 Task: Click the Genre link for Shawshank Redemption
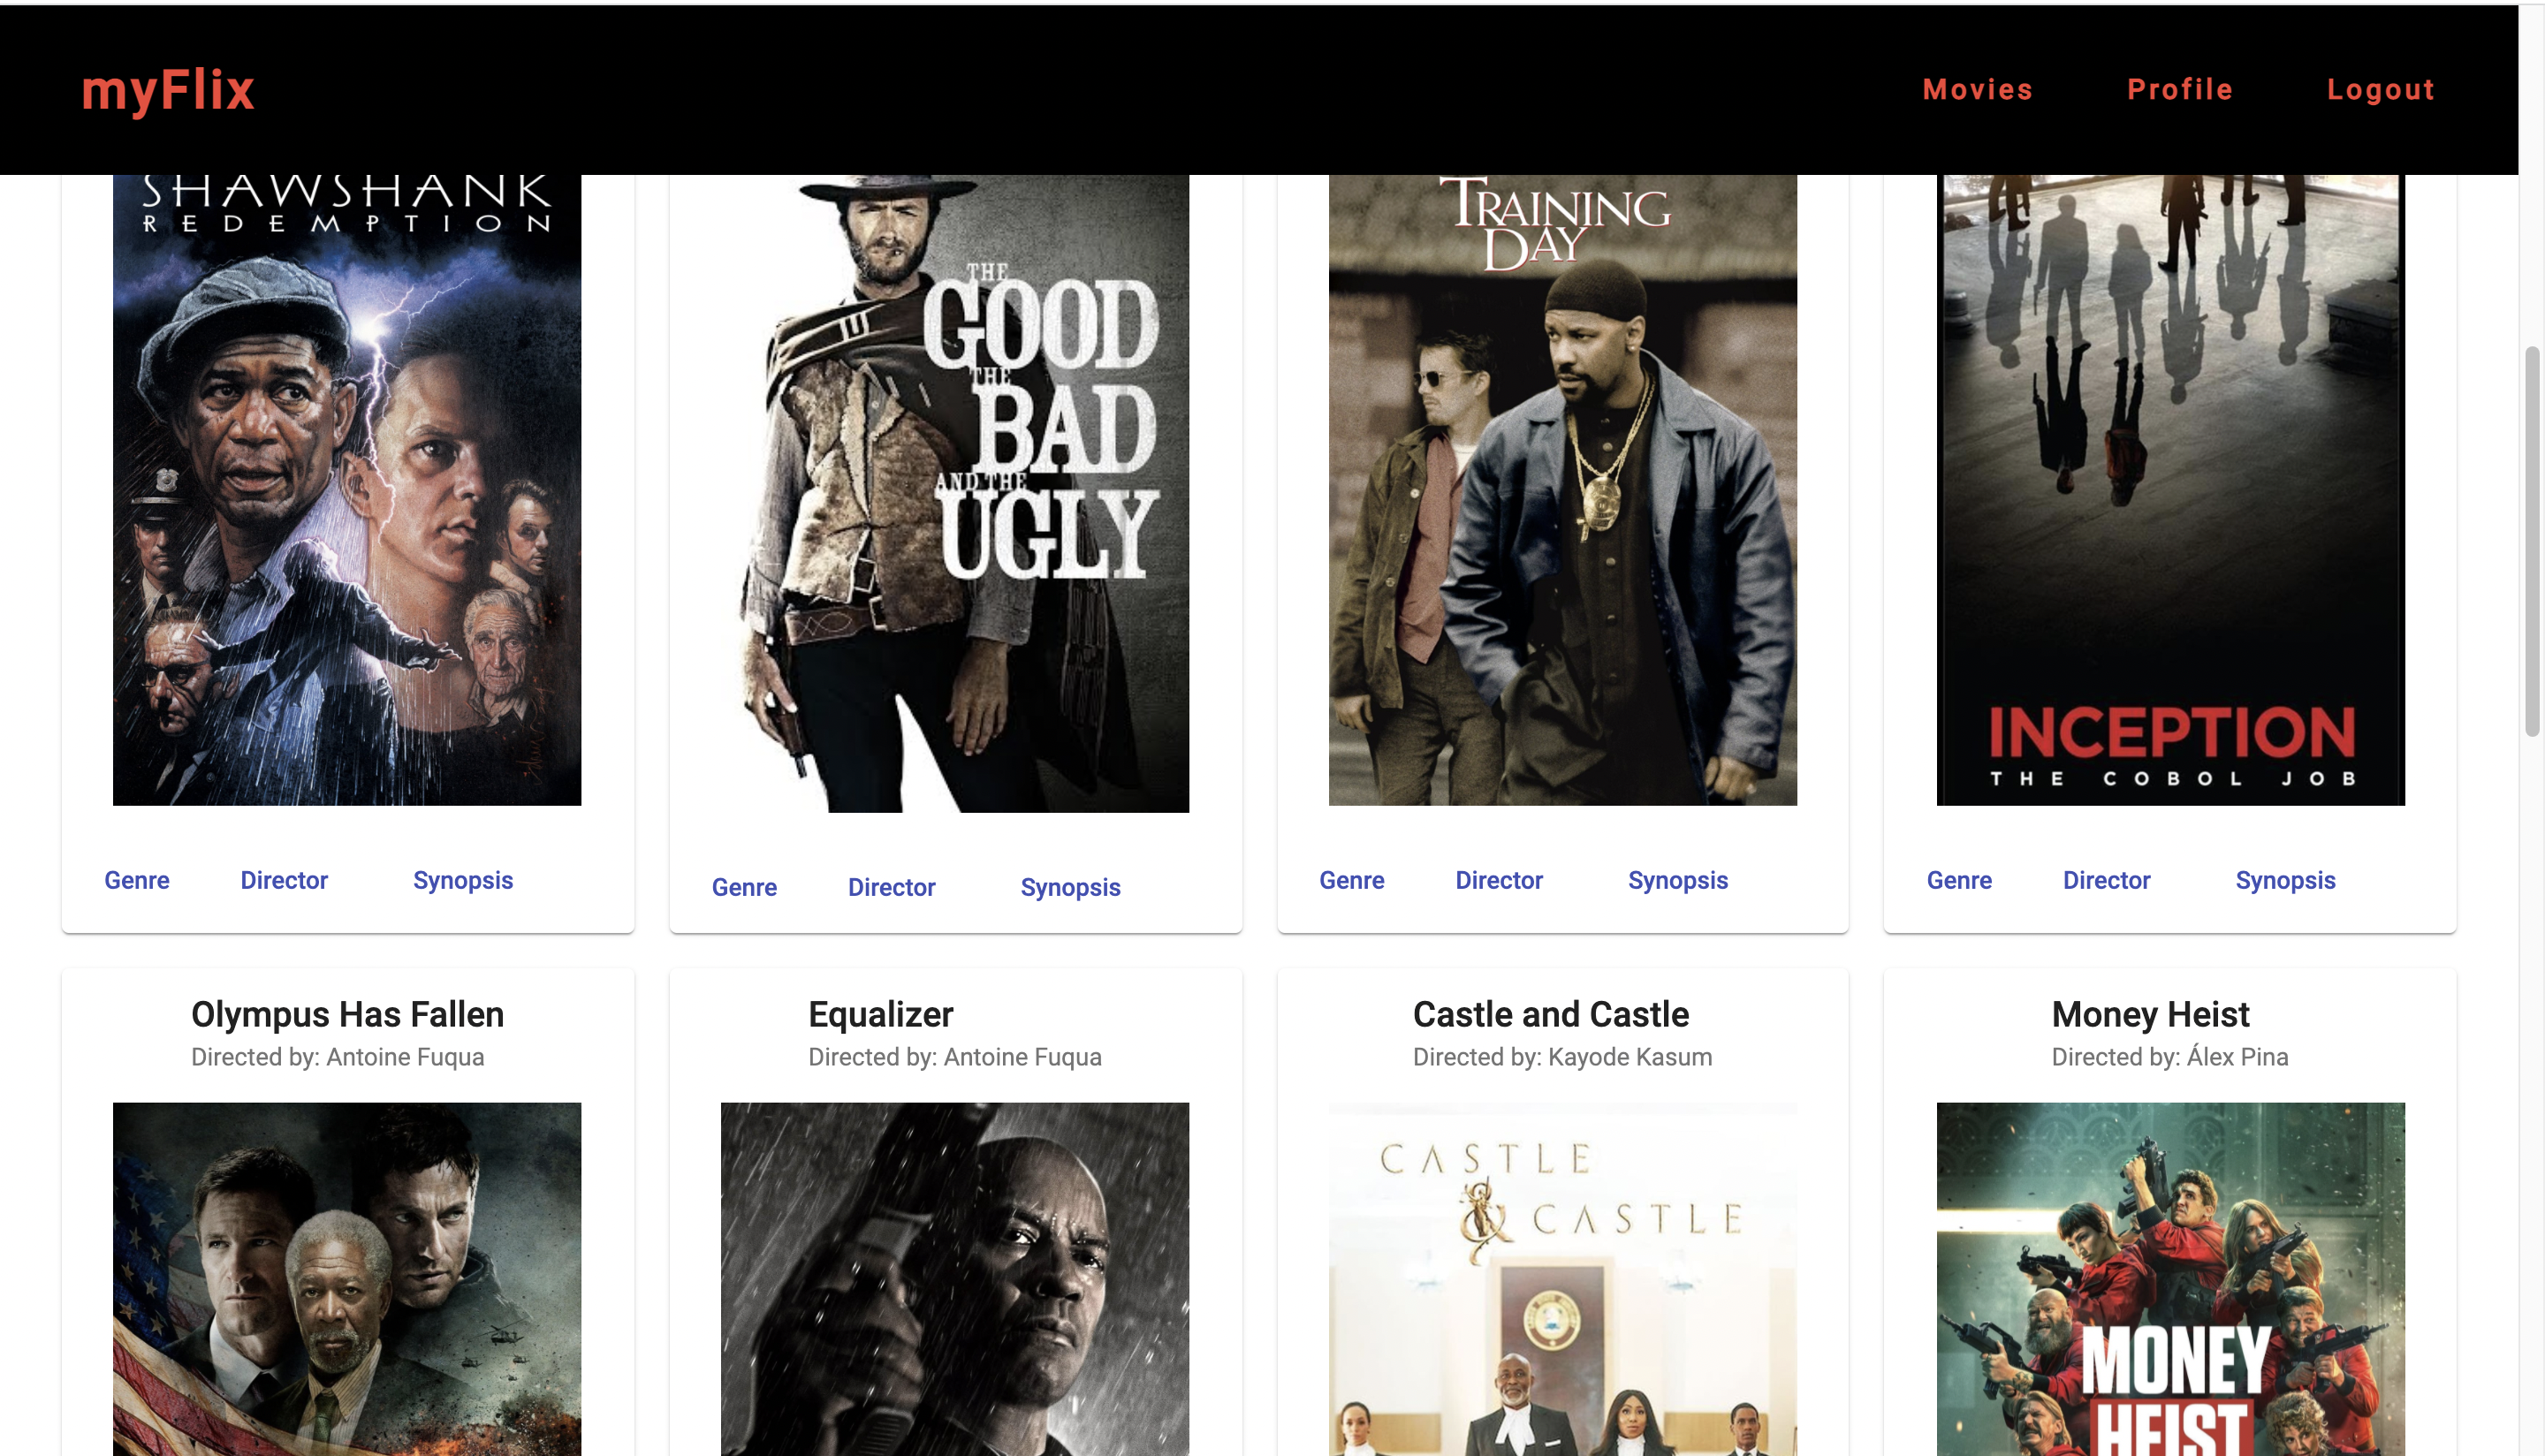pyautogui.click(x=136, y=879)
